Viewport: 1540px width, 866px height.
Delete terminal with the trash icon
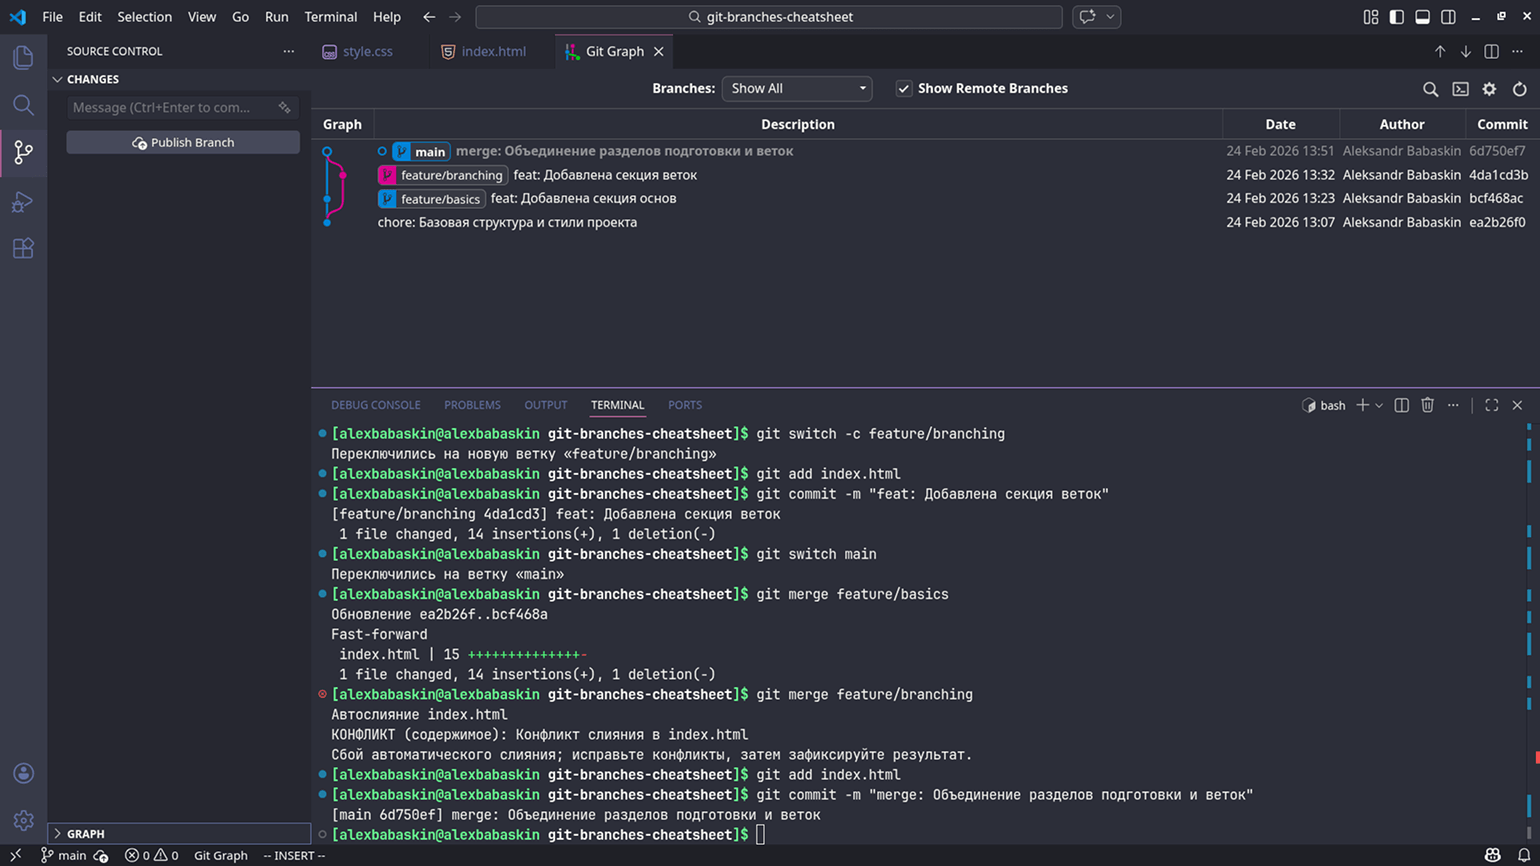coord(1427,405)
